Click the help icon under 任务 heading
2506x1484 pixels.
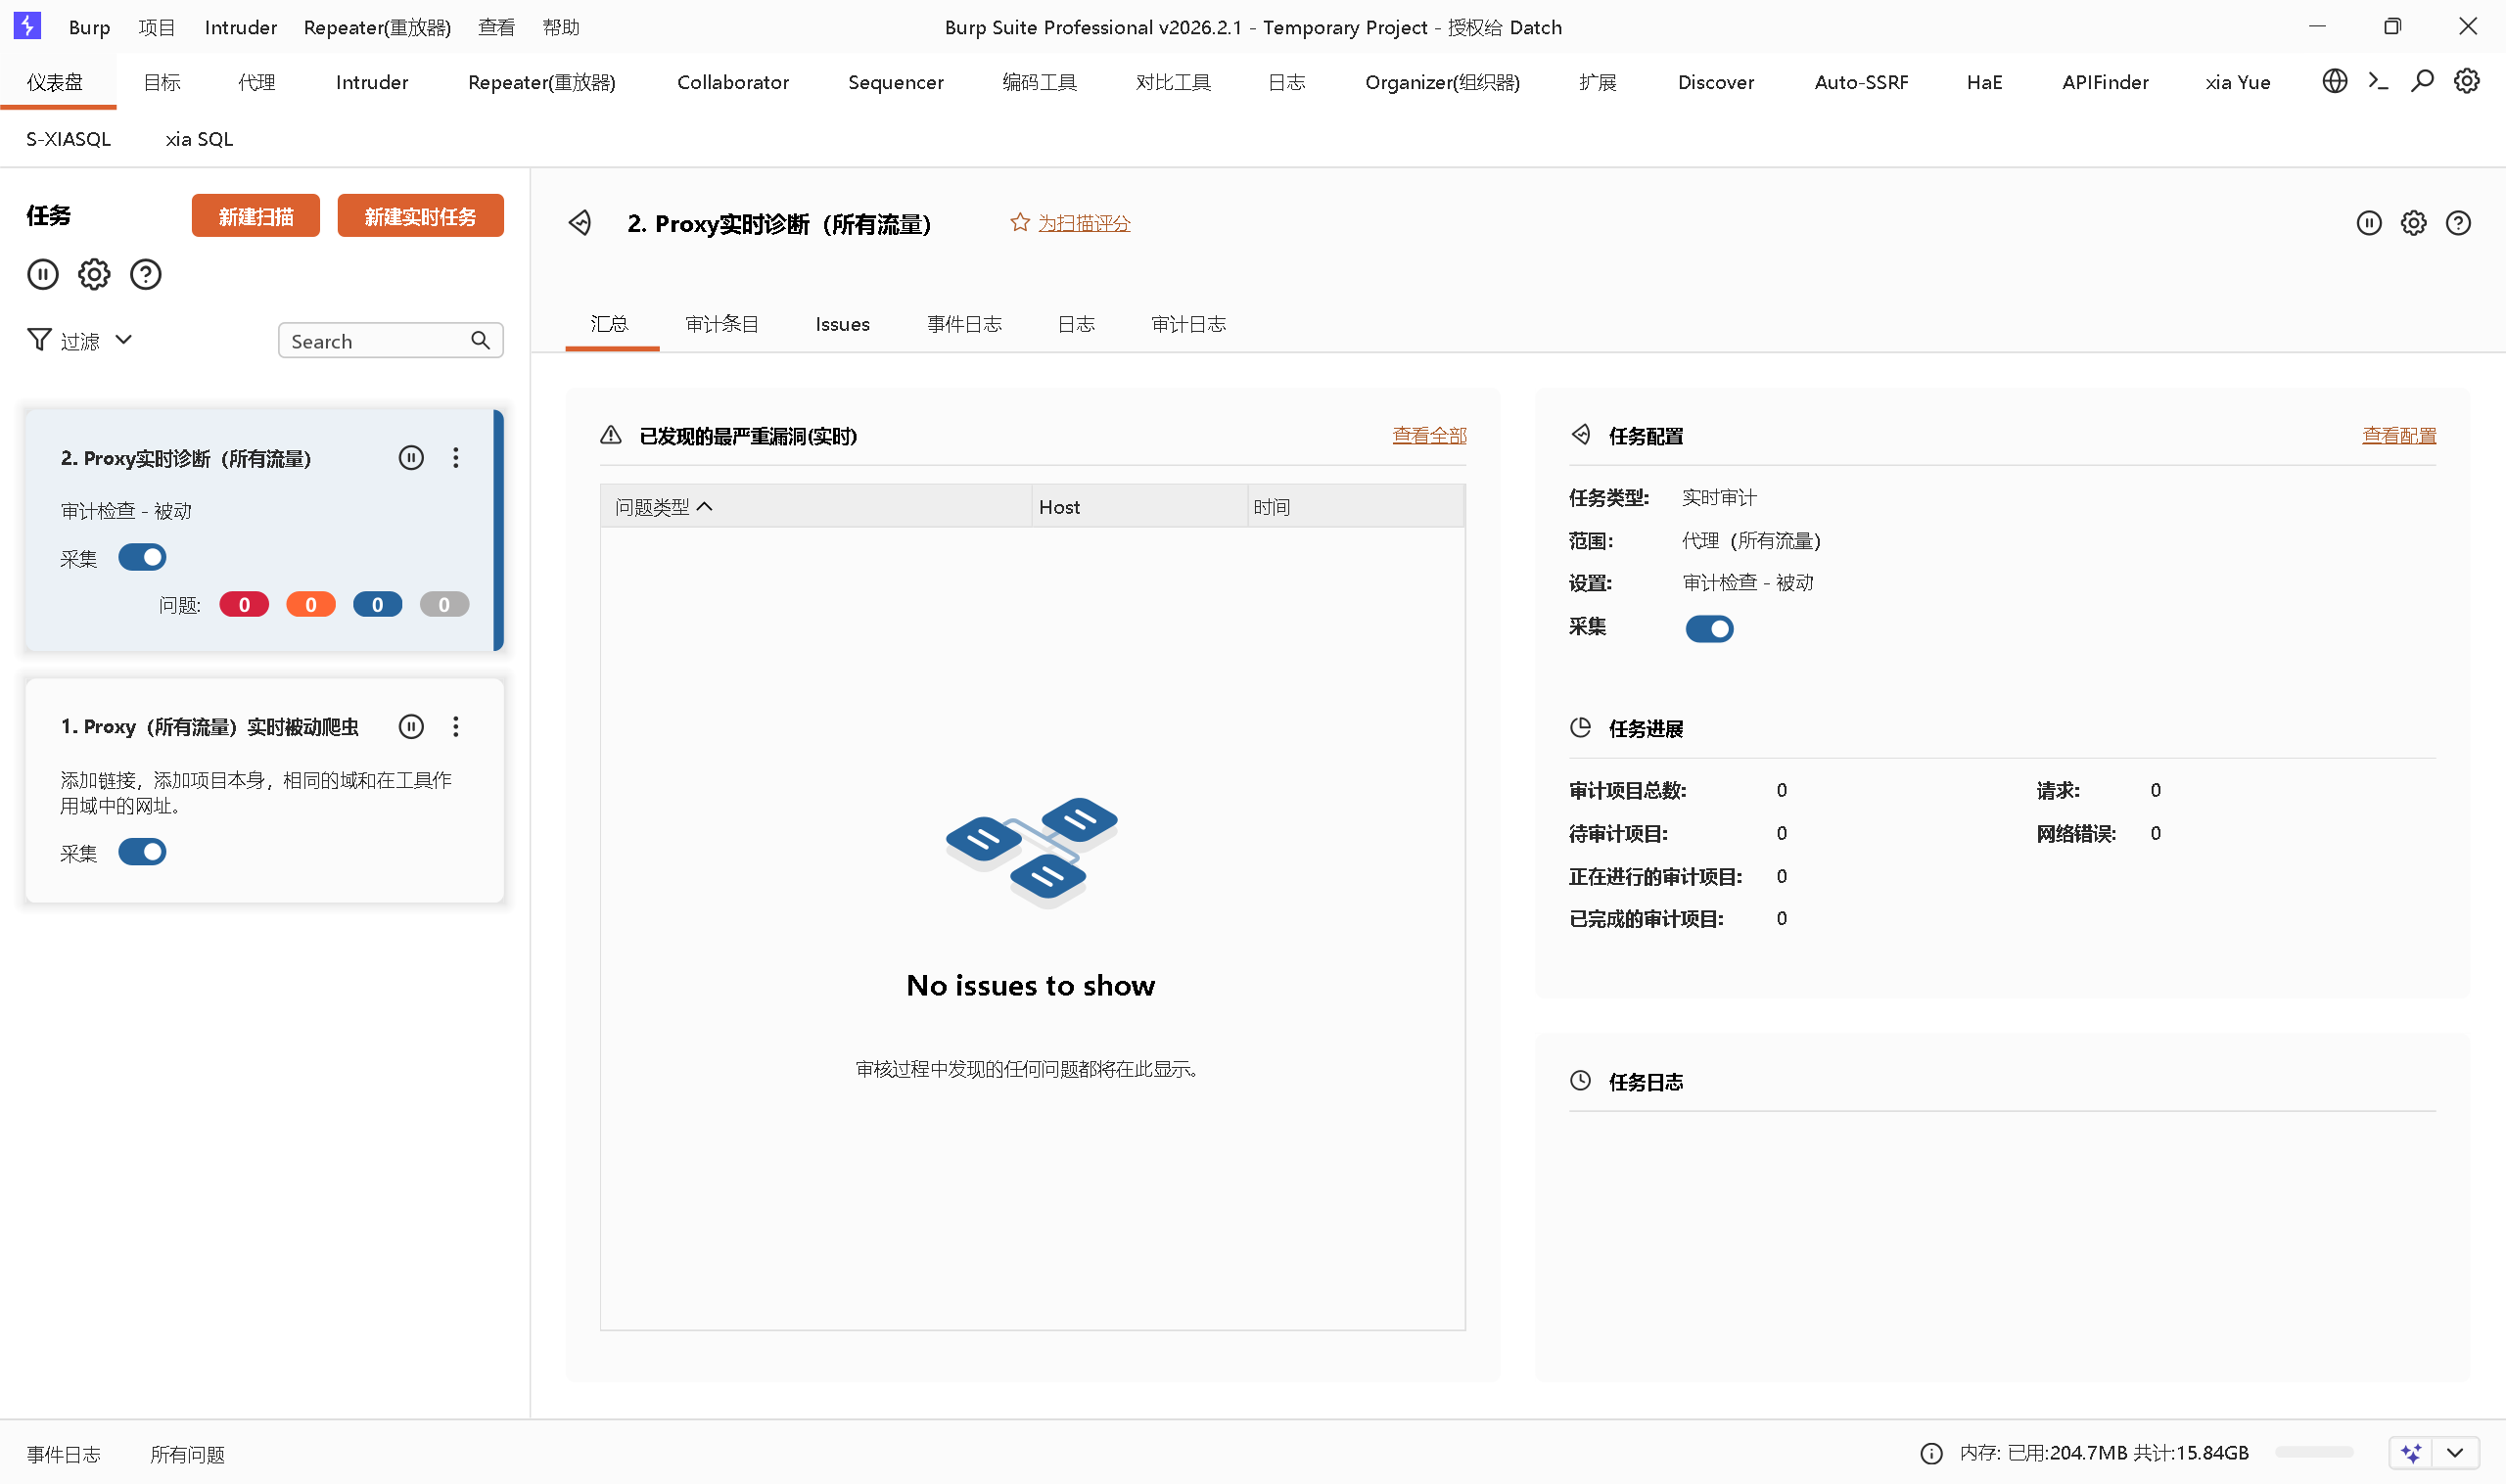[146, 274]
